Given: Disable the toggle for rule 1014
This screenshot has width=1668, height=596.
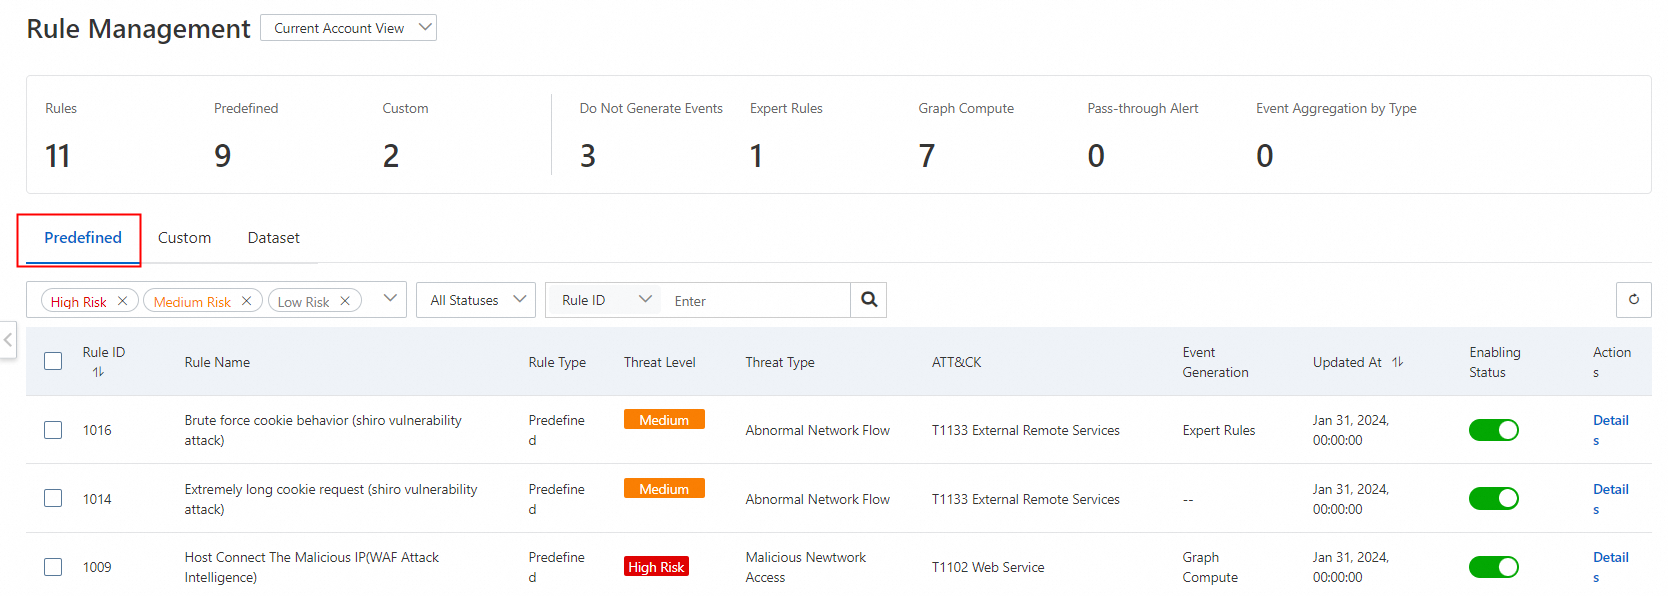Looking at the screenshot, I should [x=1493, y=498].
